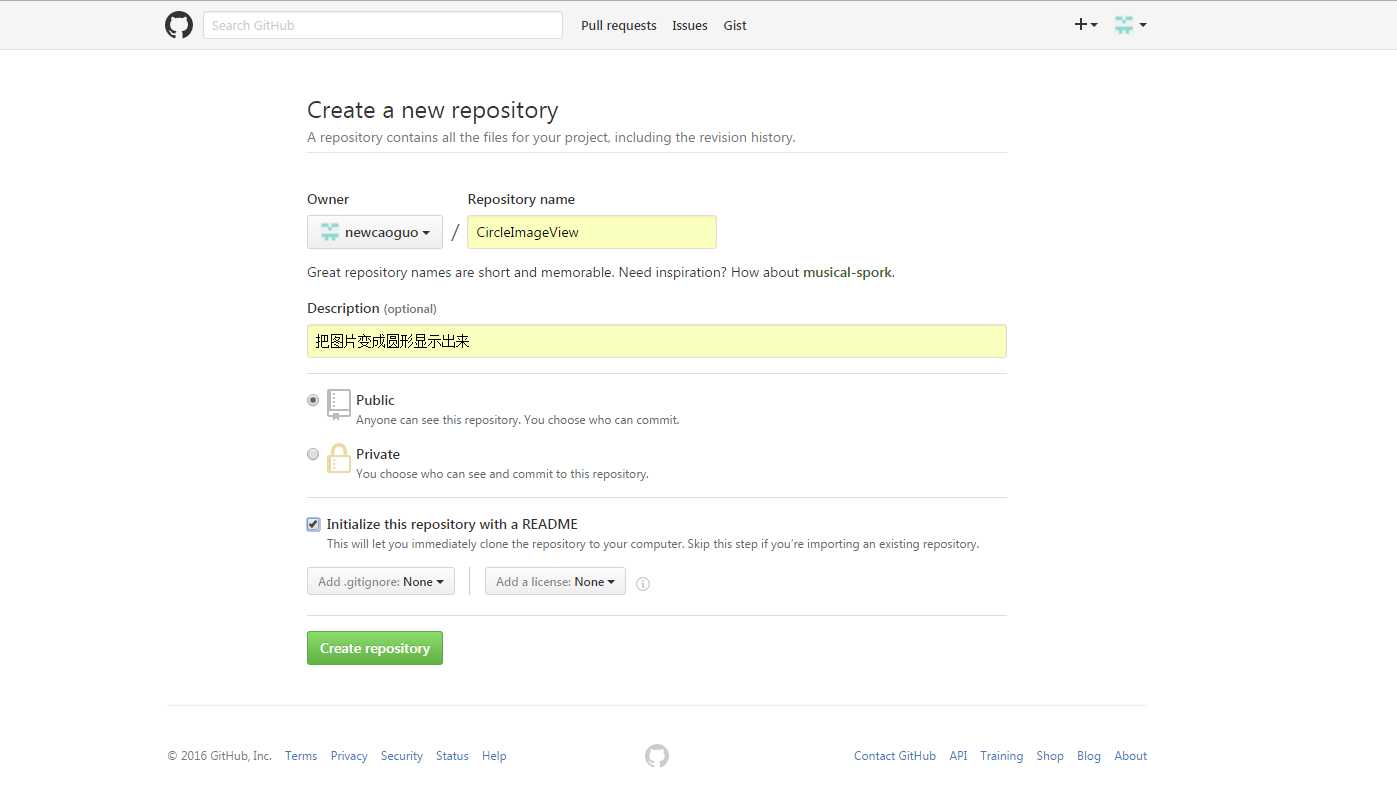Expand the Add .gitignore dropdown
Screen dimensions: 1397x796
381,581
